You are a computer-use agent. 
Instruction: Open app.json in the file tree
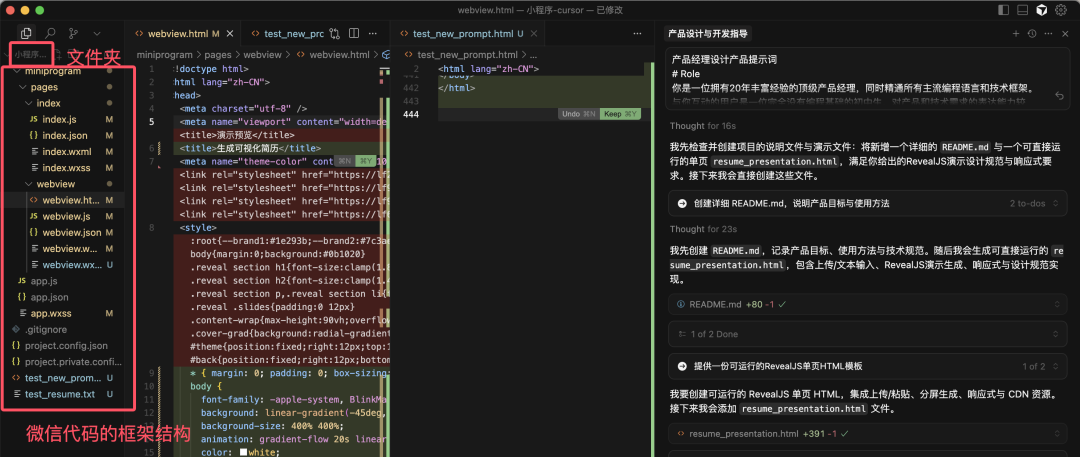click(49, 297)
